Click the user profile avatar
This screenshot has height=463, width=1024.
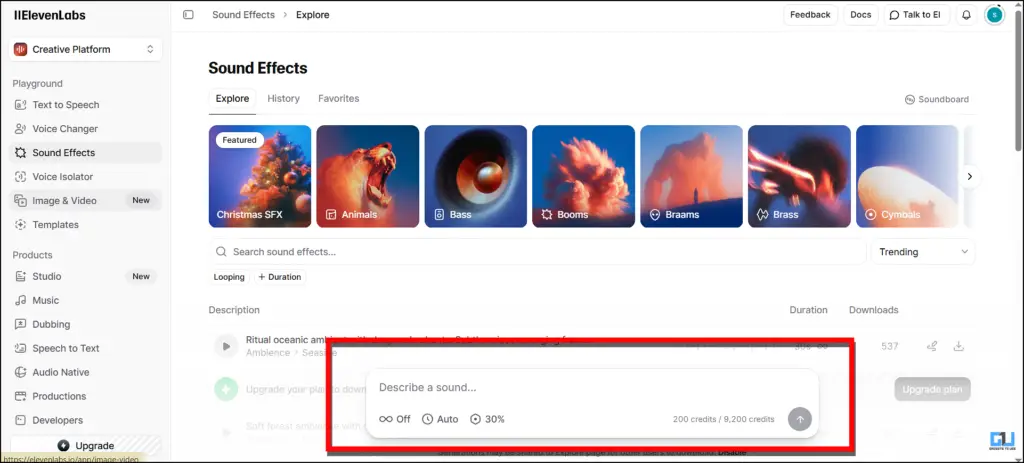[993, 15]
